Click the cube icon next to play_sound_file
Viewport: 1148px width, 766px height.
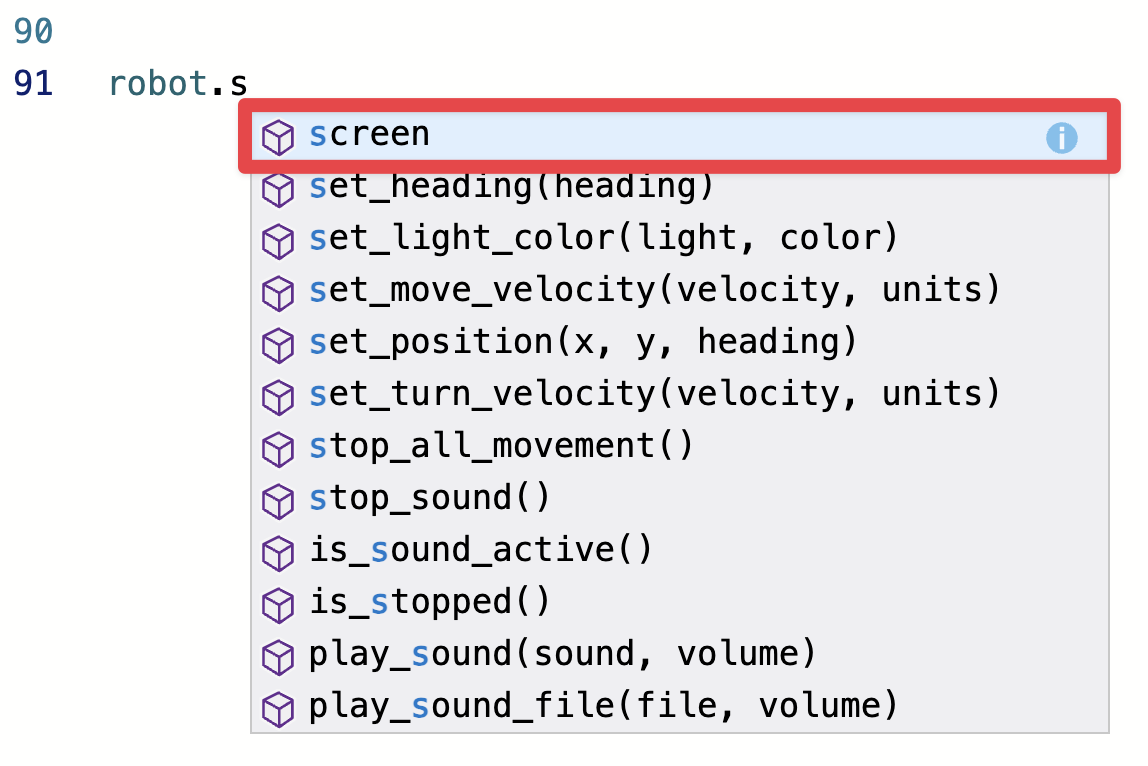[277, 708]
